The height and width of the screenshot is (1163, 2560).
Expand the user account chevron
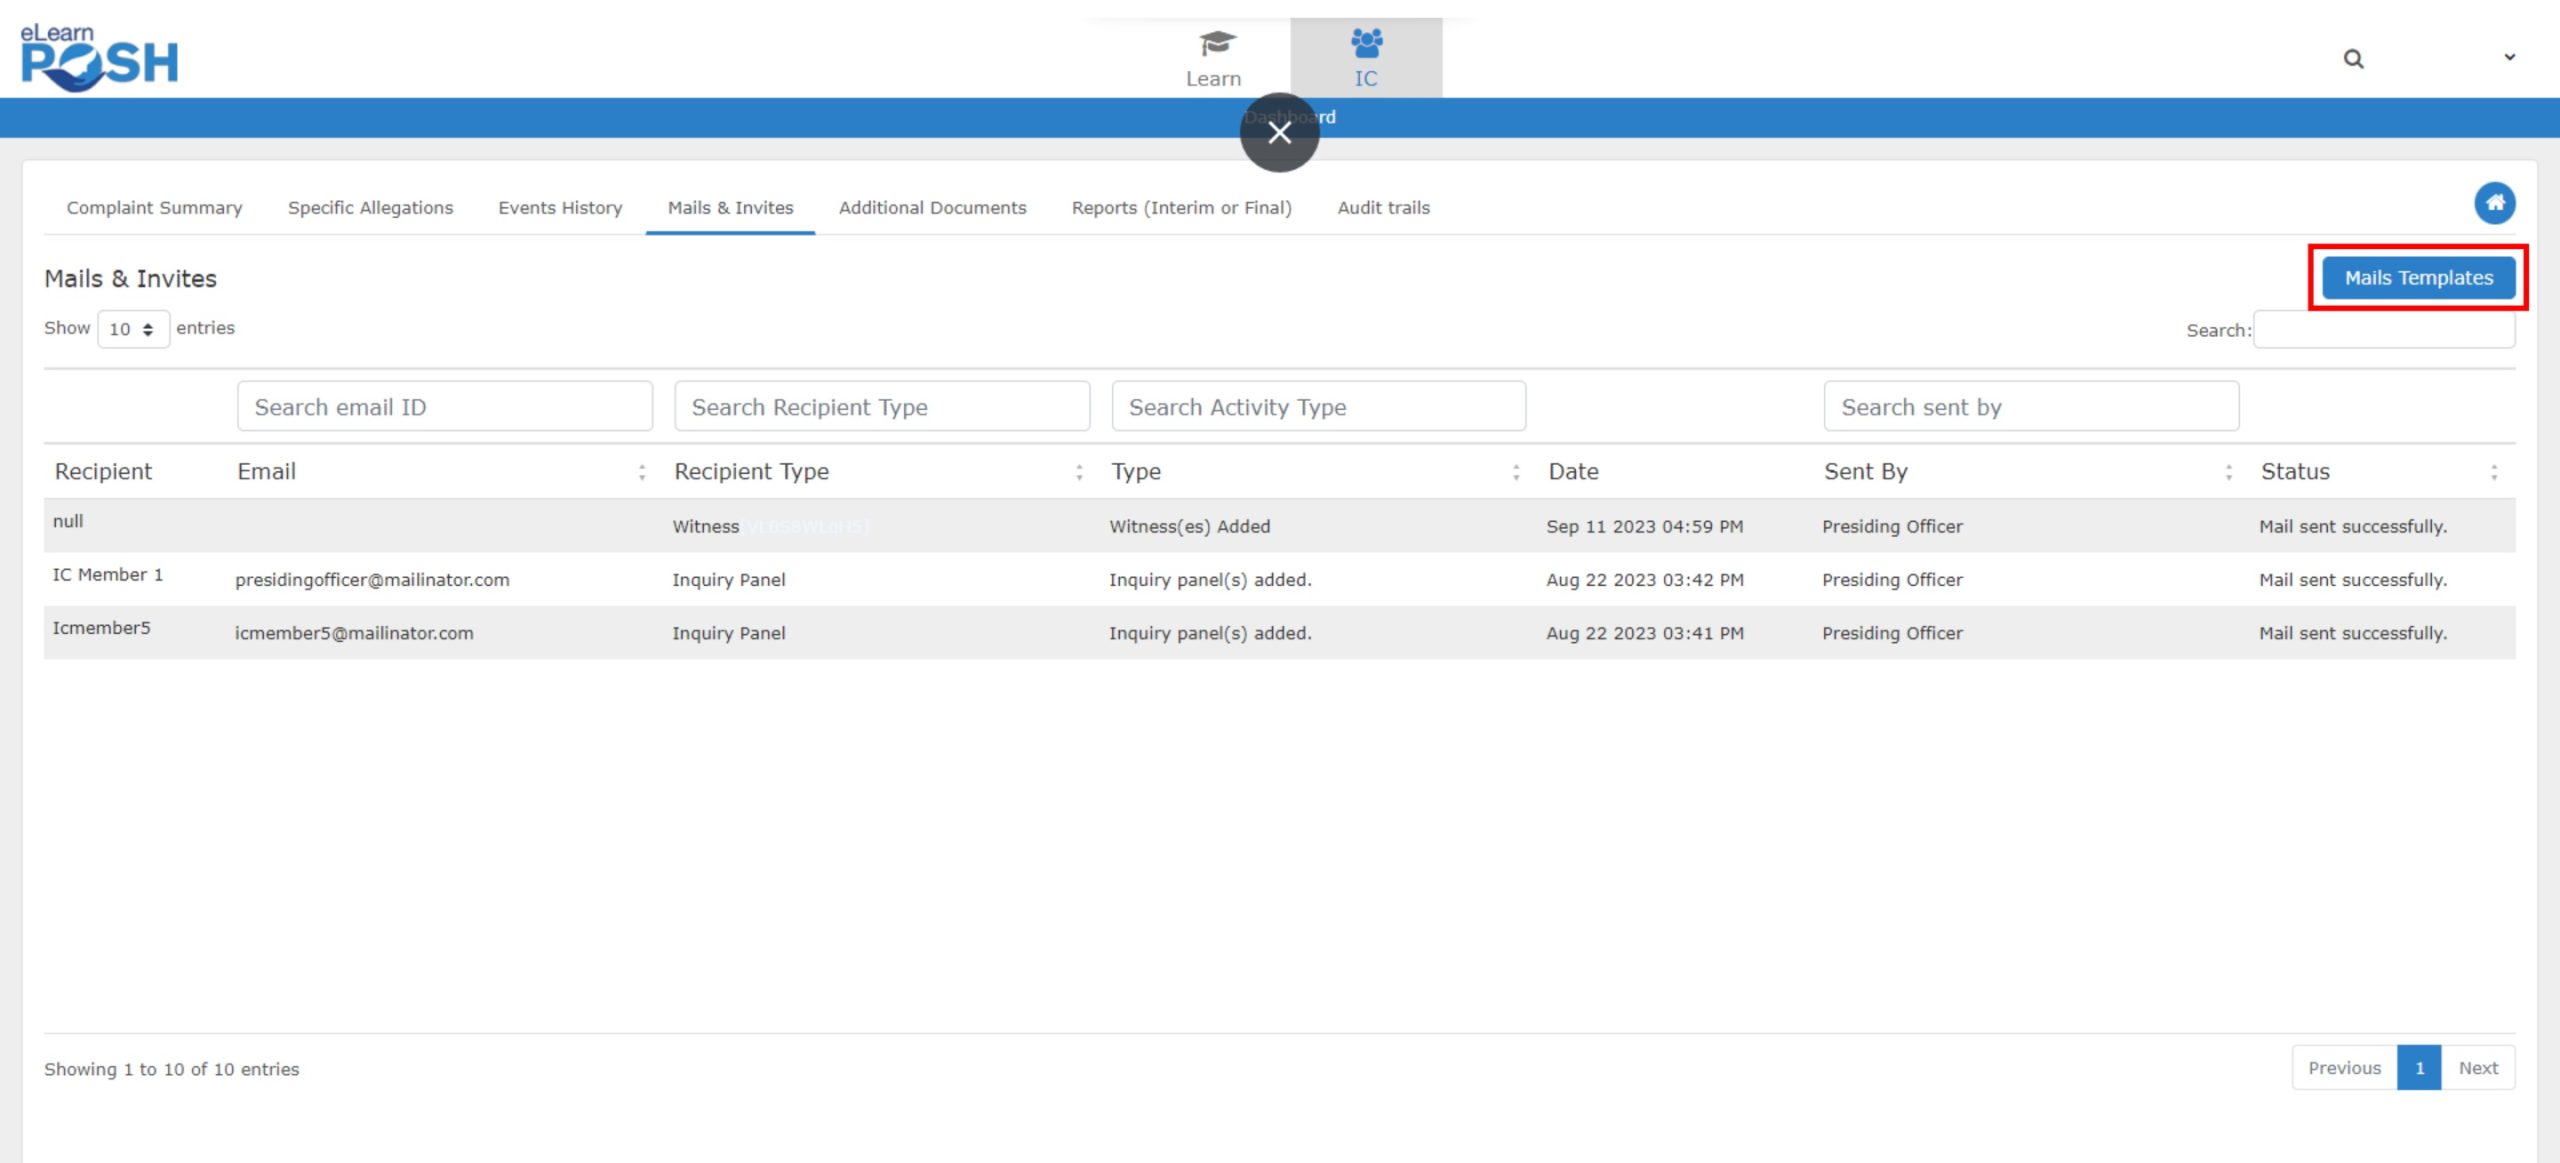(2509, 57)
